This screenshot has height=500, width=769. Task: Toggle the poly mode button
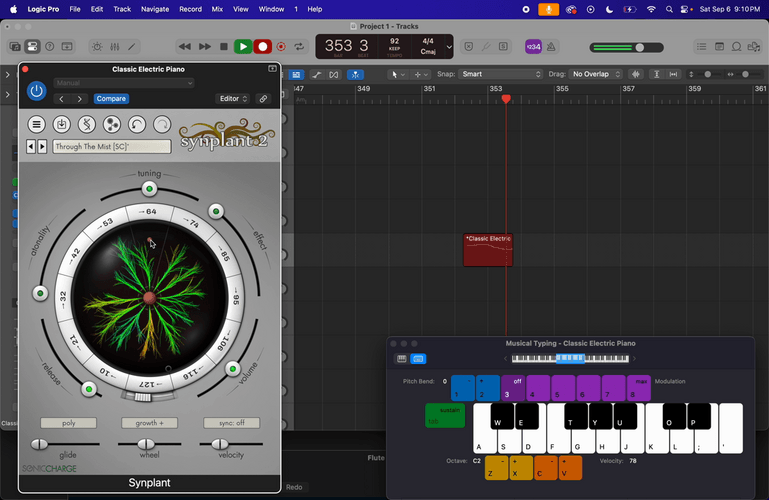pyautogui.click(x=69, y=423)
